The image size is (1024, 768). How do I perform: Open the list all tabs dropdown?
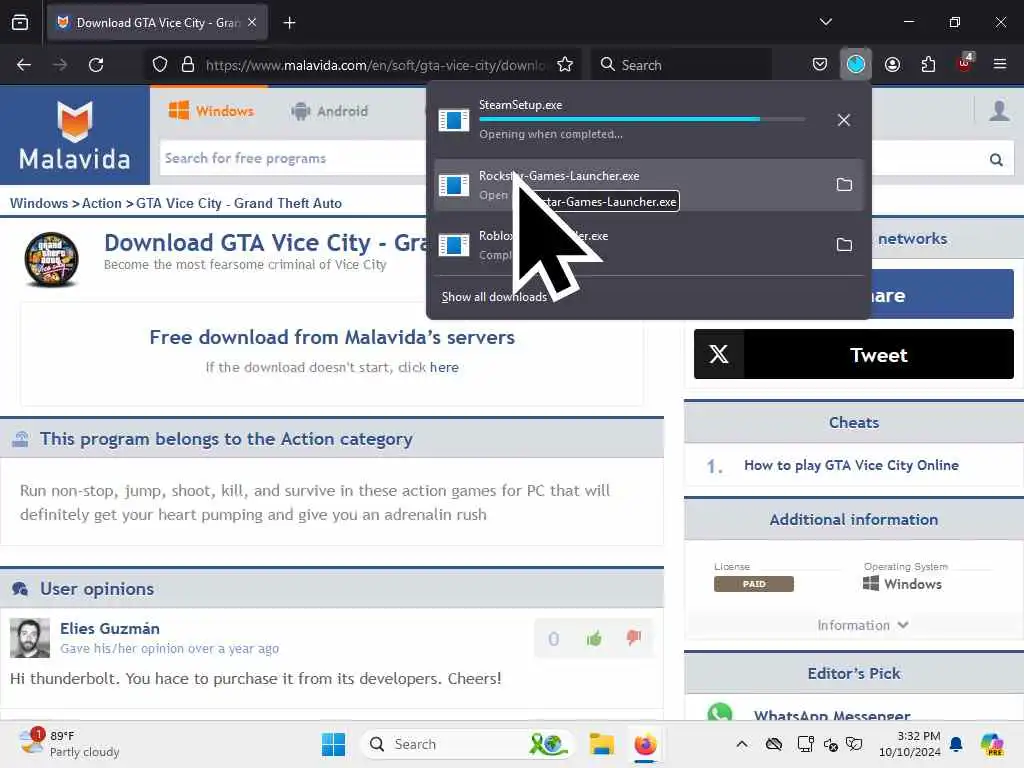825,22
